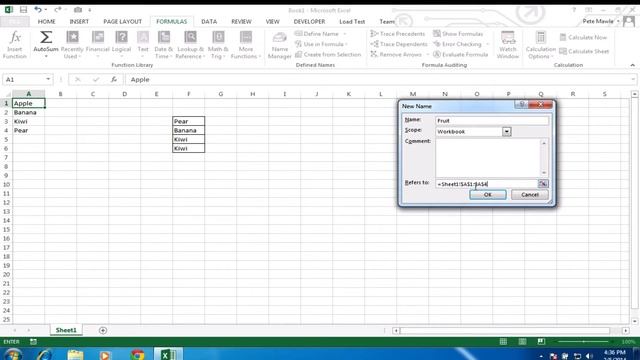Open Internet Explorer from the taskbar
Viewport: 640px width, 360px height.
coord(44,354)
